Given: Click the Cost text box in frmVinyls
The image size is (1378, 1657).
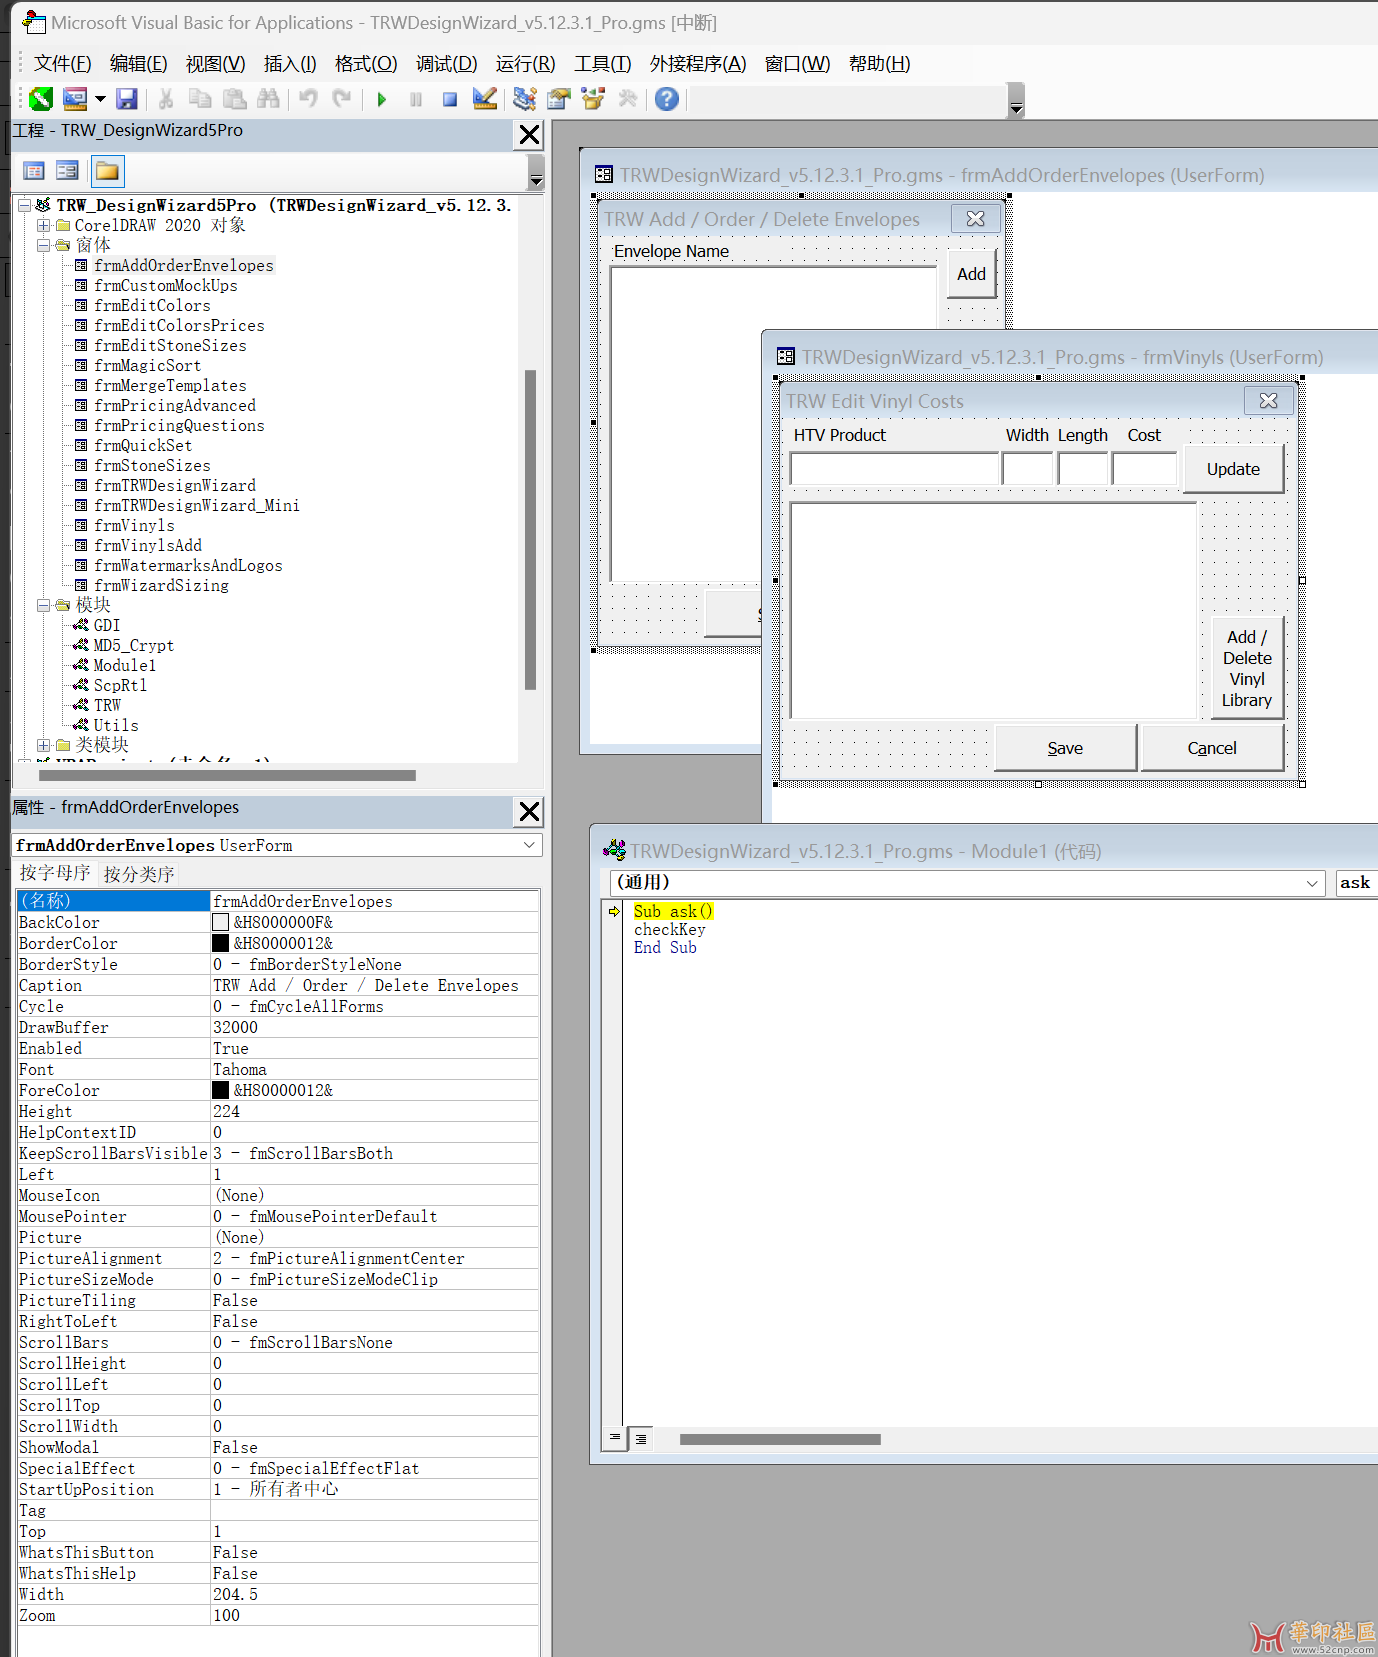Looking at the screenshot, I should pos(1144,469).
